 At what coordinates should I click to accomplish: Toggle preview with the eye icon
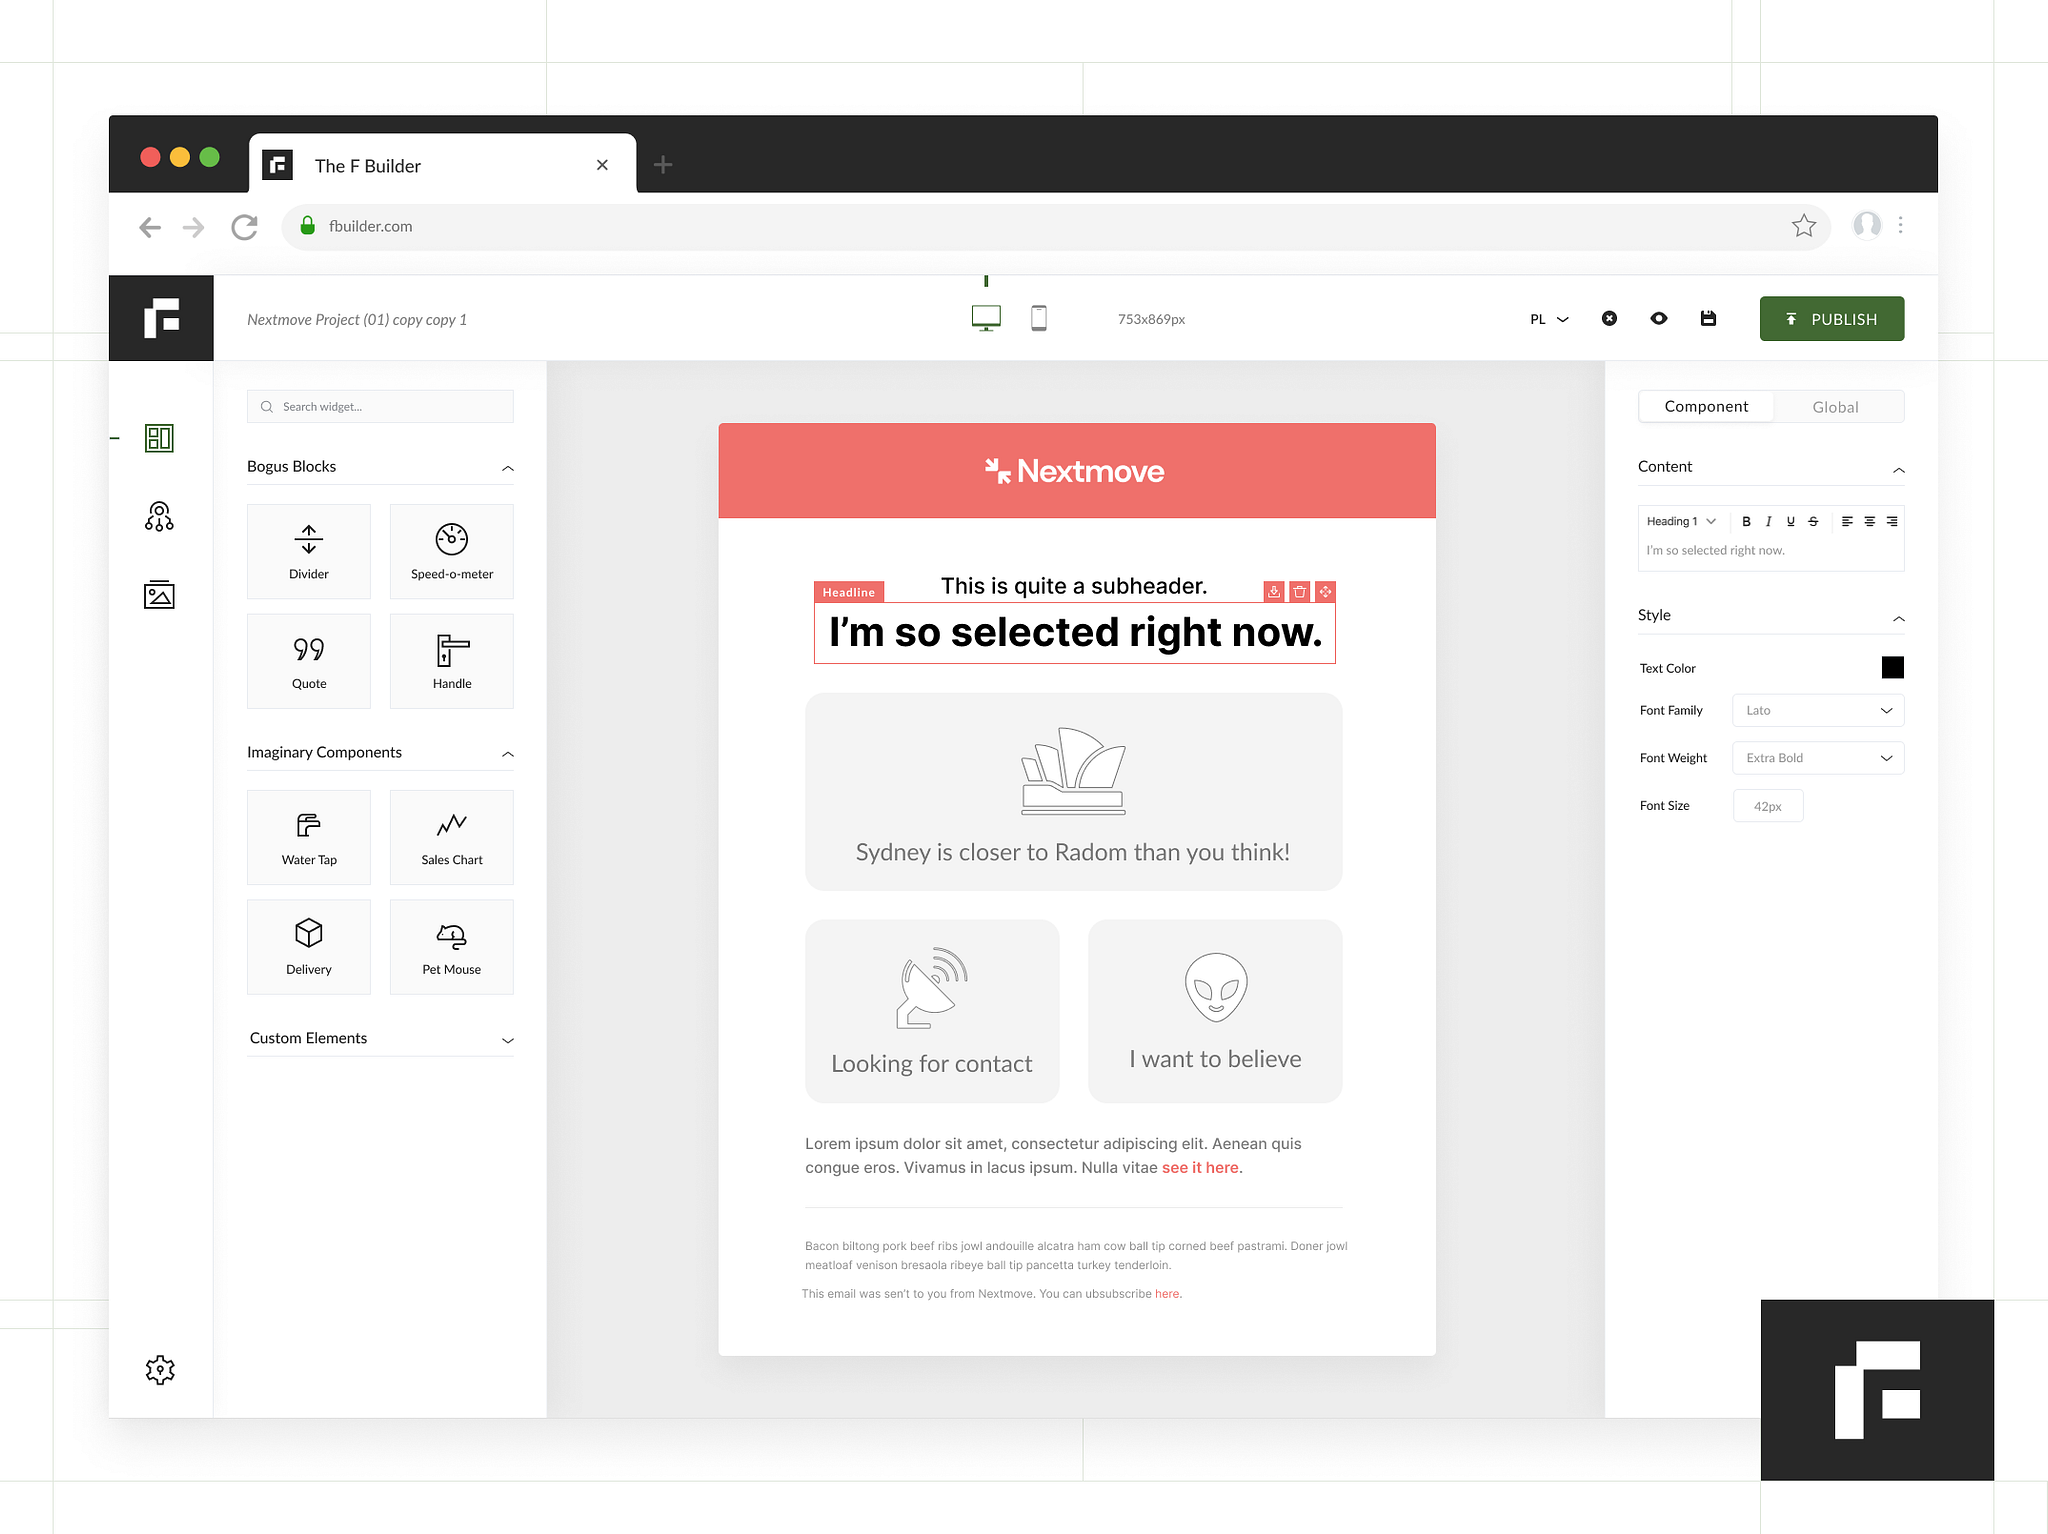(1658, 319)
